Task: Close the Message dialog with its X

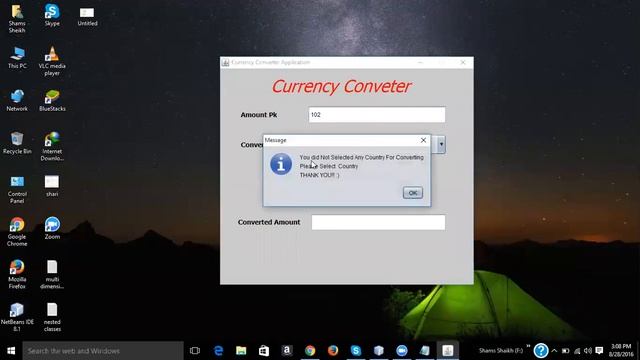Action: 423,140
